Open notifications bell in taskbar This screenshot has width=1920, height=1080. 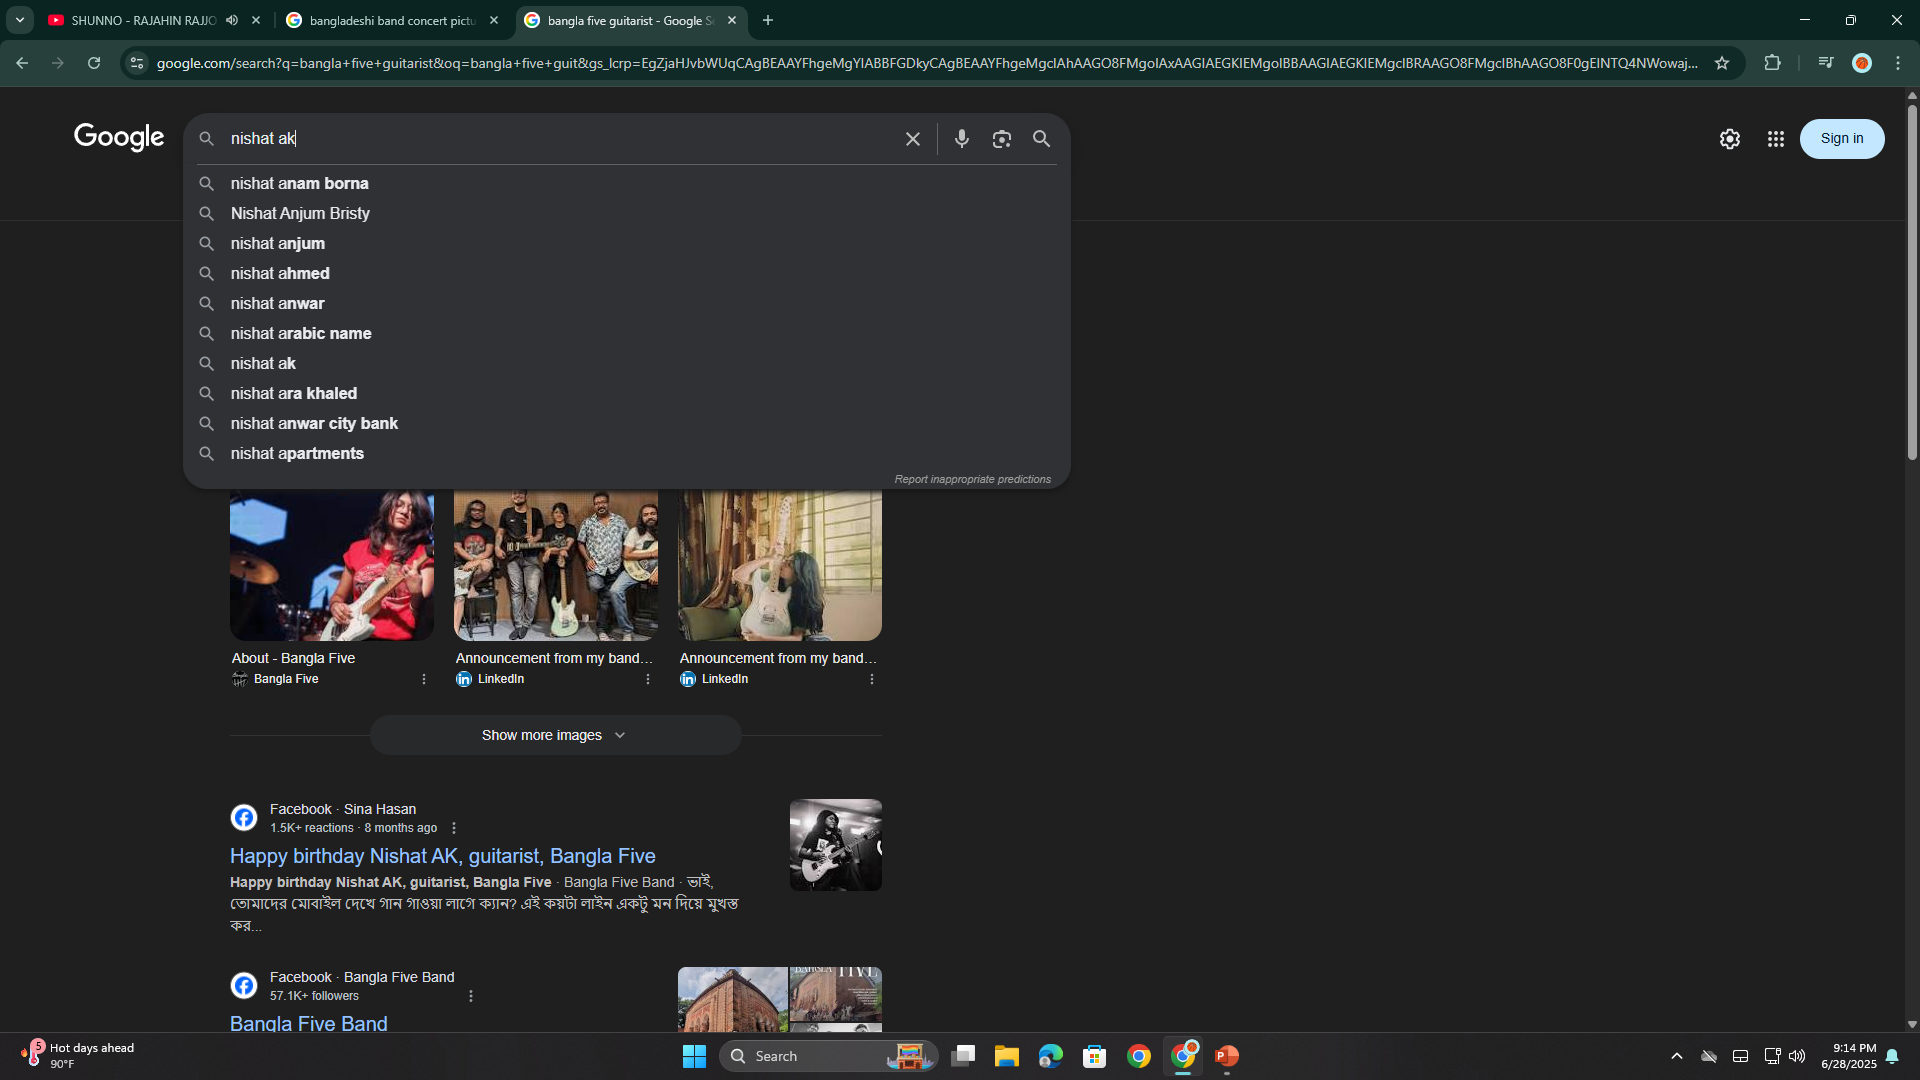tap(1892, 1056)
